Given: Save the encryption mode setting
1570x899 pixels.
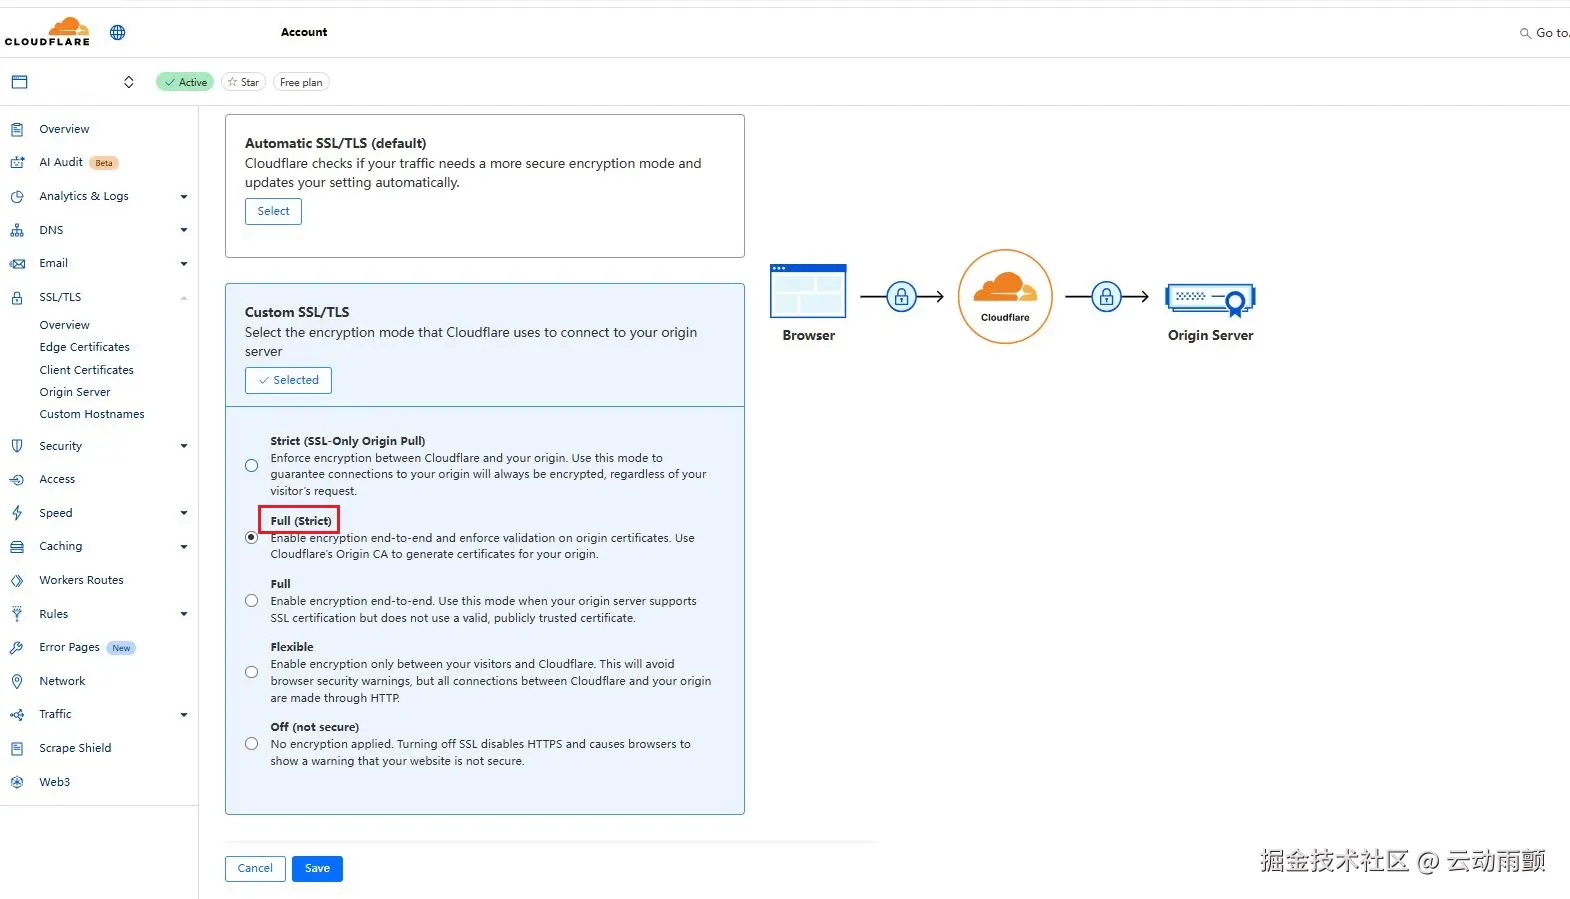Looking at the screenshot, I should pos(317,869).
